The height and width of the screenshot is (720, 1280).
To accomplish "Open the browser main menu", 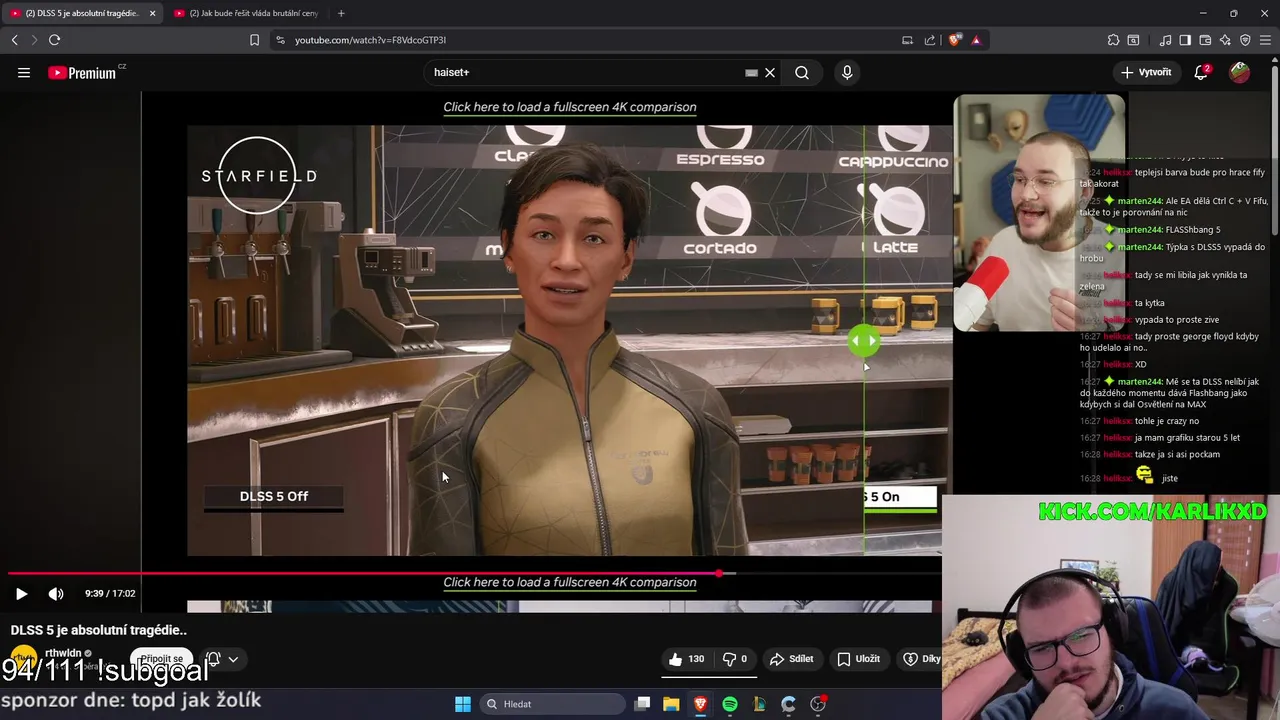I will (1265, 40).
